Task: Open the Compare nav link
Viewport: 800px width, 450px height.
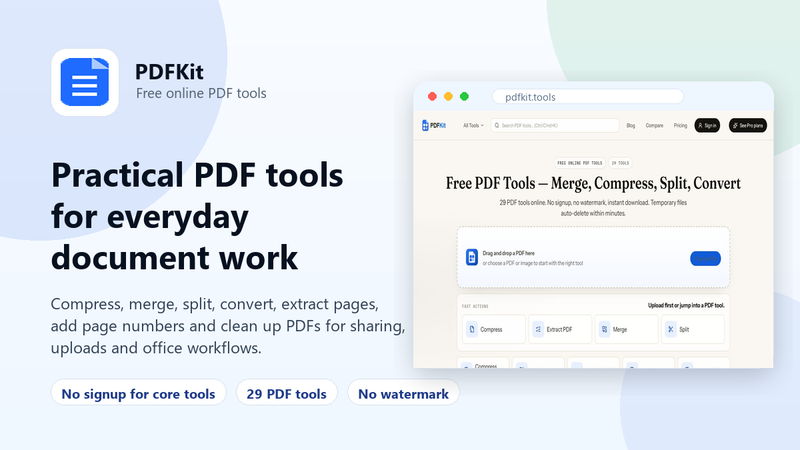Action: [655, 126]
